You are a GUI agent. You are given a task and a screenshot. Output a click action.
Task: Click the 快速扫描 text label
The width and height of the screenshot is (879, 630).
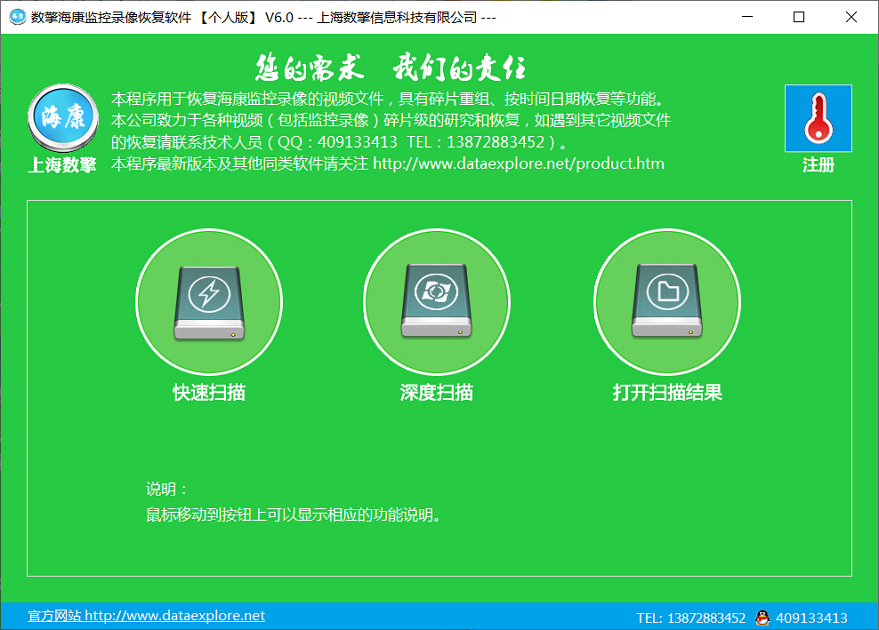tap(209, 392)
